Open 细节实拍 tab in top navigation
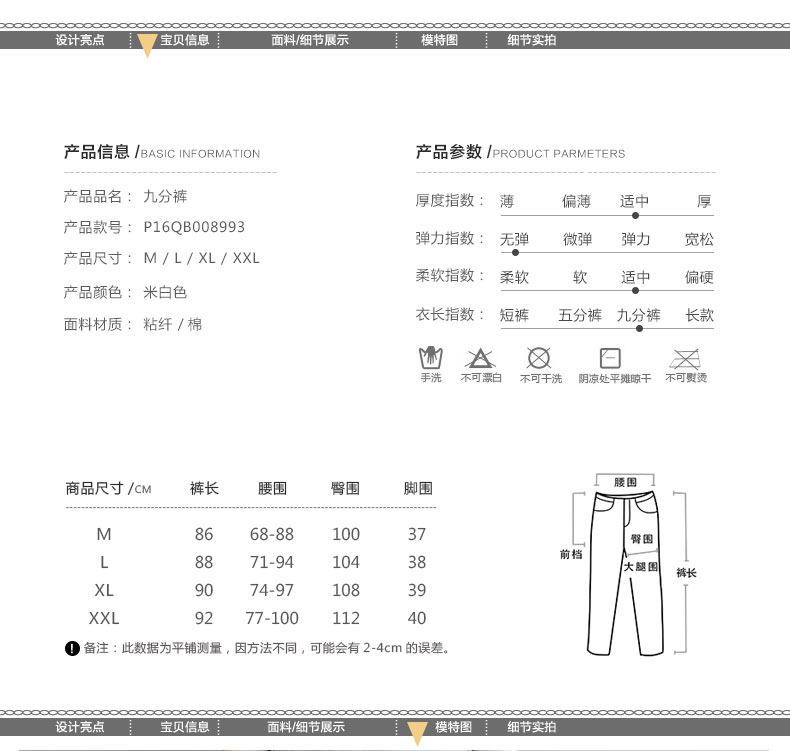This screenshot has height=751, width=790. [532, 40]
